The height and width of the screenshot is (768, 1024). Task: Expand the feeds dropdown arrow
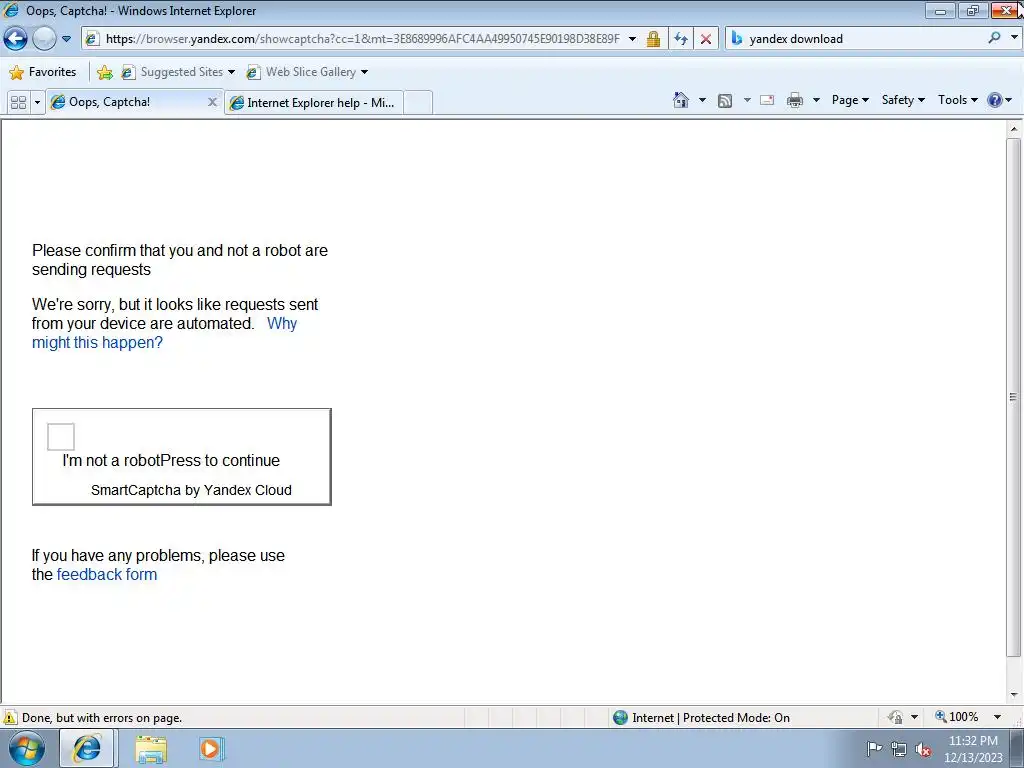coord(747,100)
